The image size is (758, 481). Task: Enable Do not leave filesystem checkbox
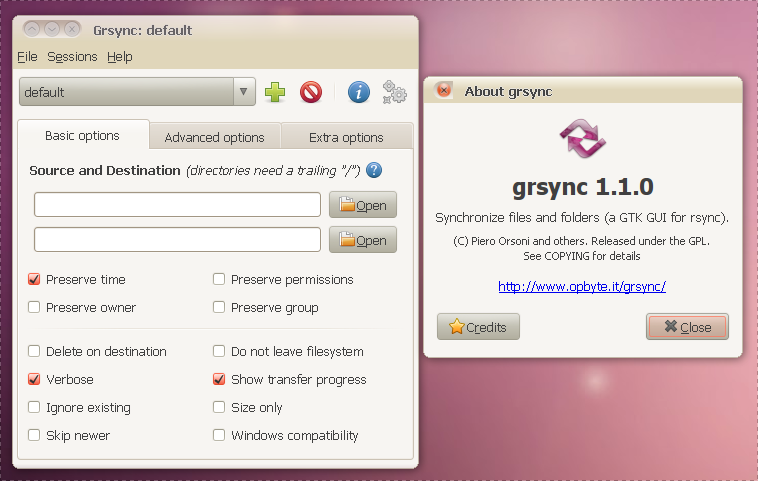(219, 351)
